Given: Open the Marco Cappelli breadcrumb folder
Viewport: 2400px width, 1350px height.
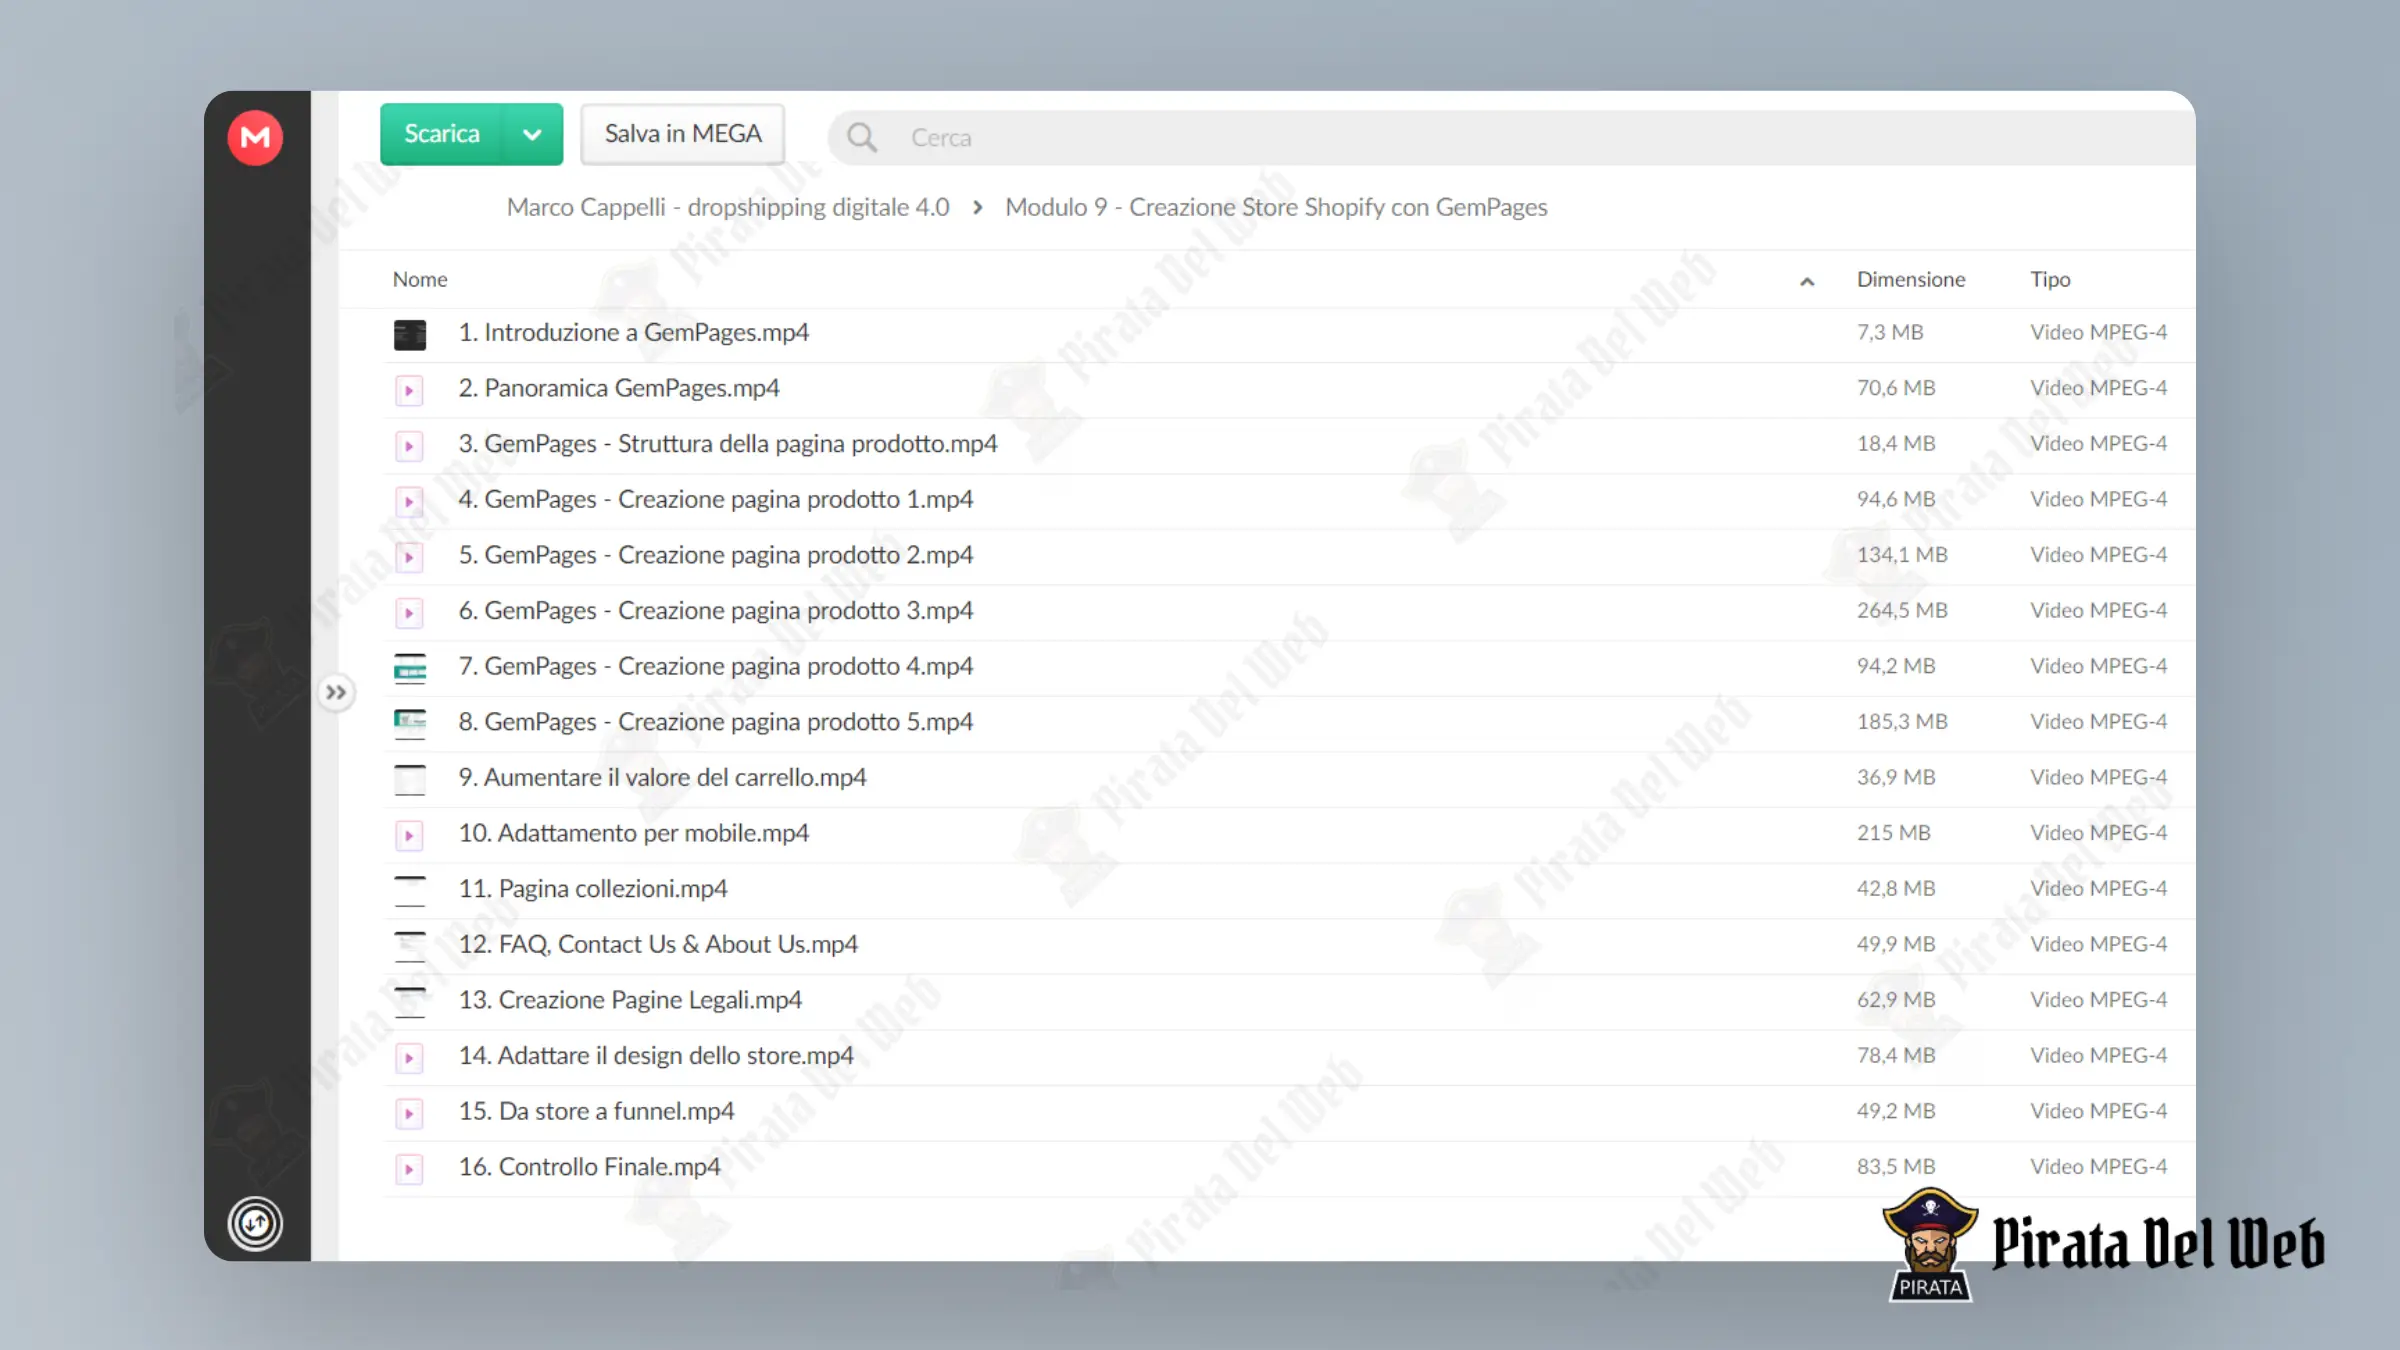Looking at the screenshot, I should click(x=728, y=207).
